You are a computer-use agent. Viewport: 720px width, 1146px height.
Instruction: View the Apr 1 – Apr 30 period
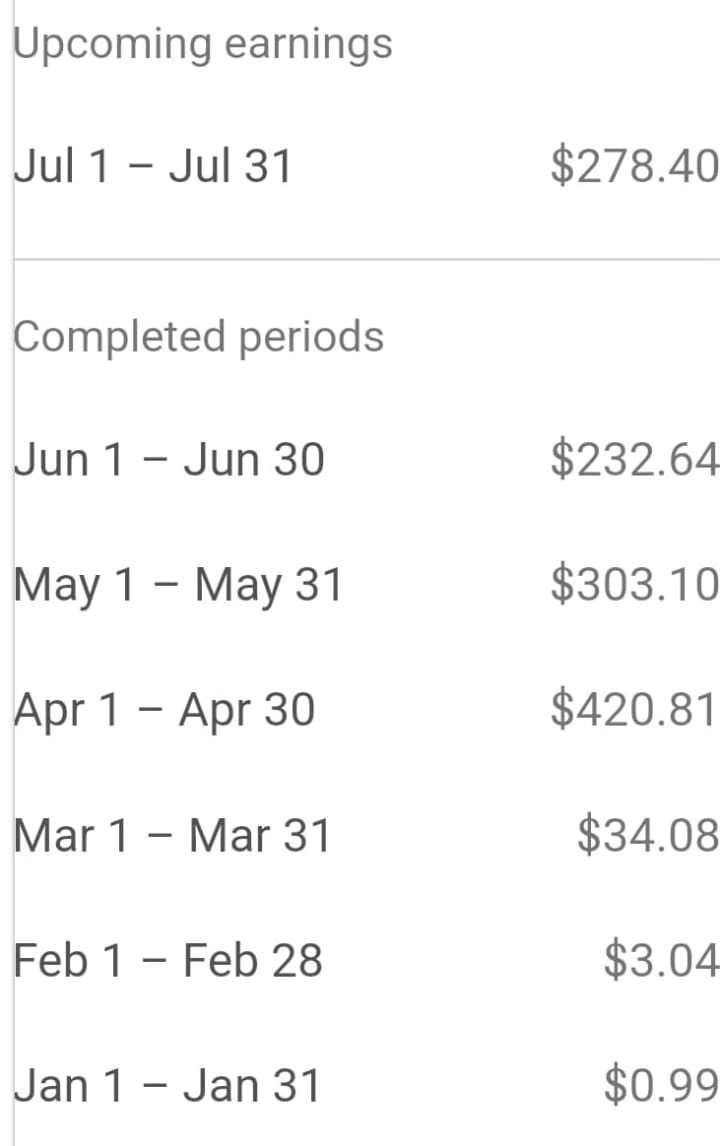(164, 710)
